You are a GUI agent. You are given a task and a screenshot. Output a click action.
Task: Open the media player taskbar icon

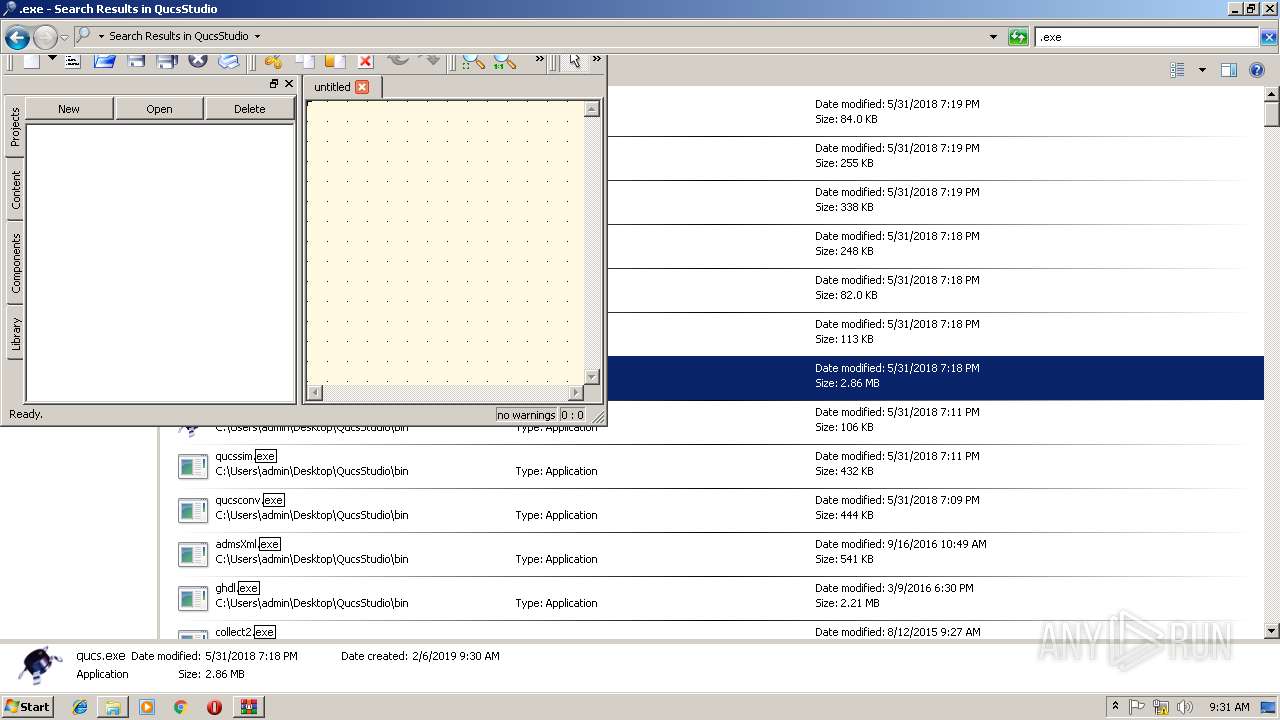point(147,707)
